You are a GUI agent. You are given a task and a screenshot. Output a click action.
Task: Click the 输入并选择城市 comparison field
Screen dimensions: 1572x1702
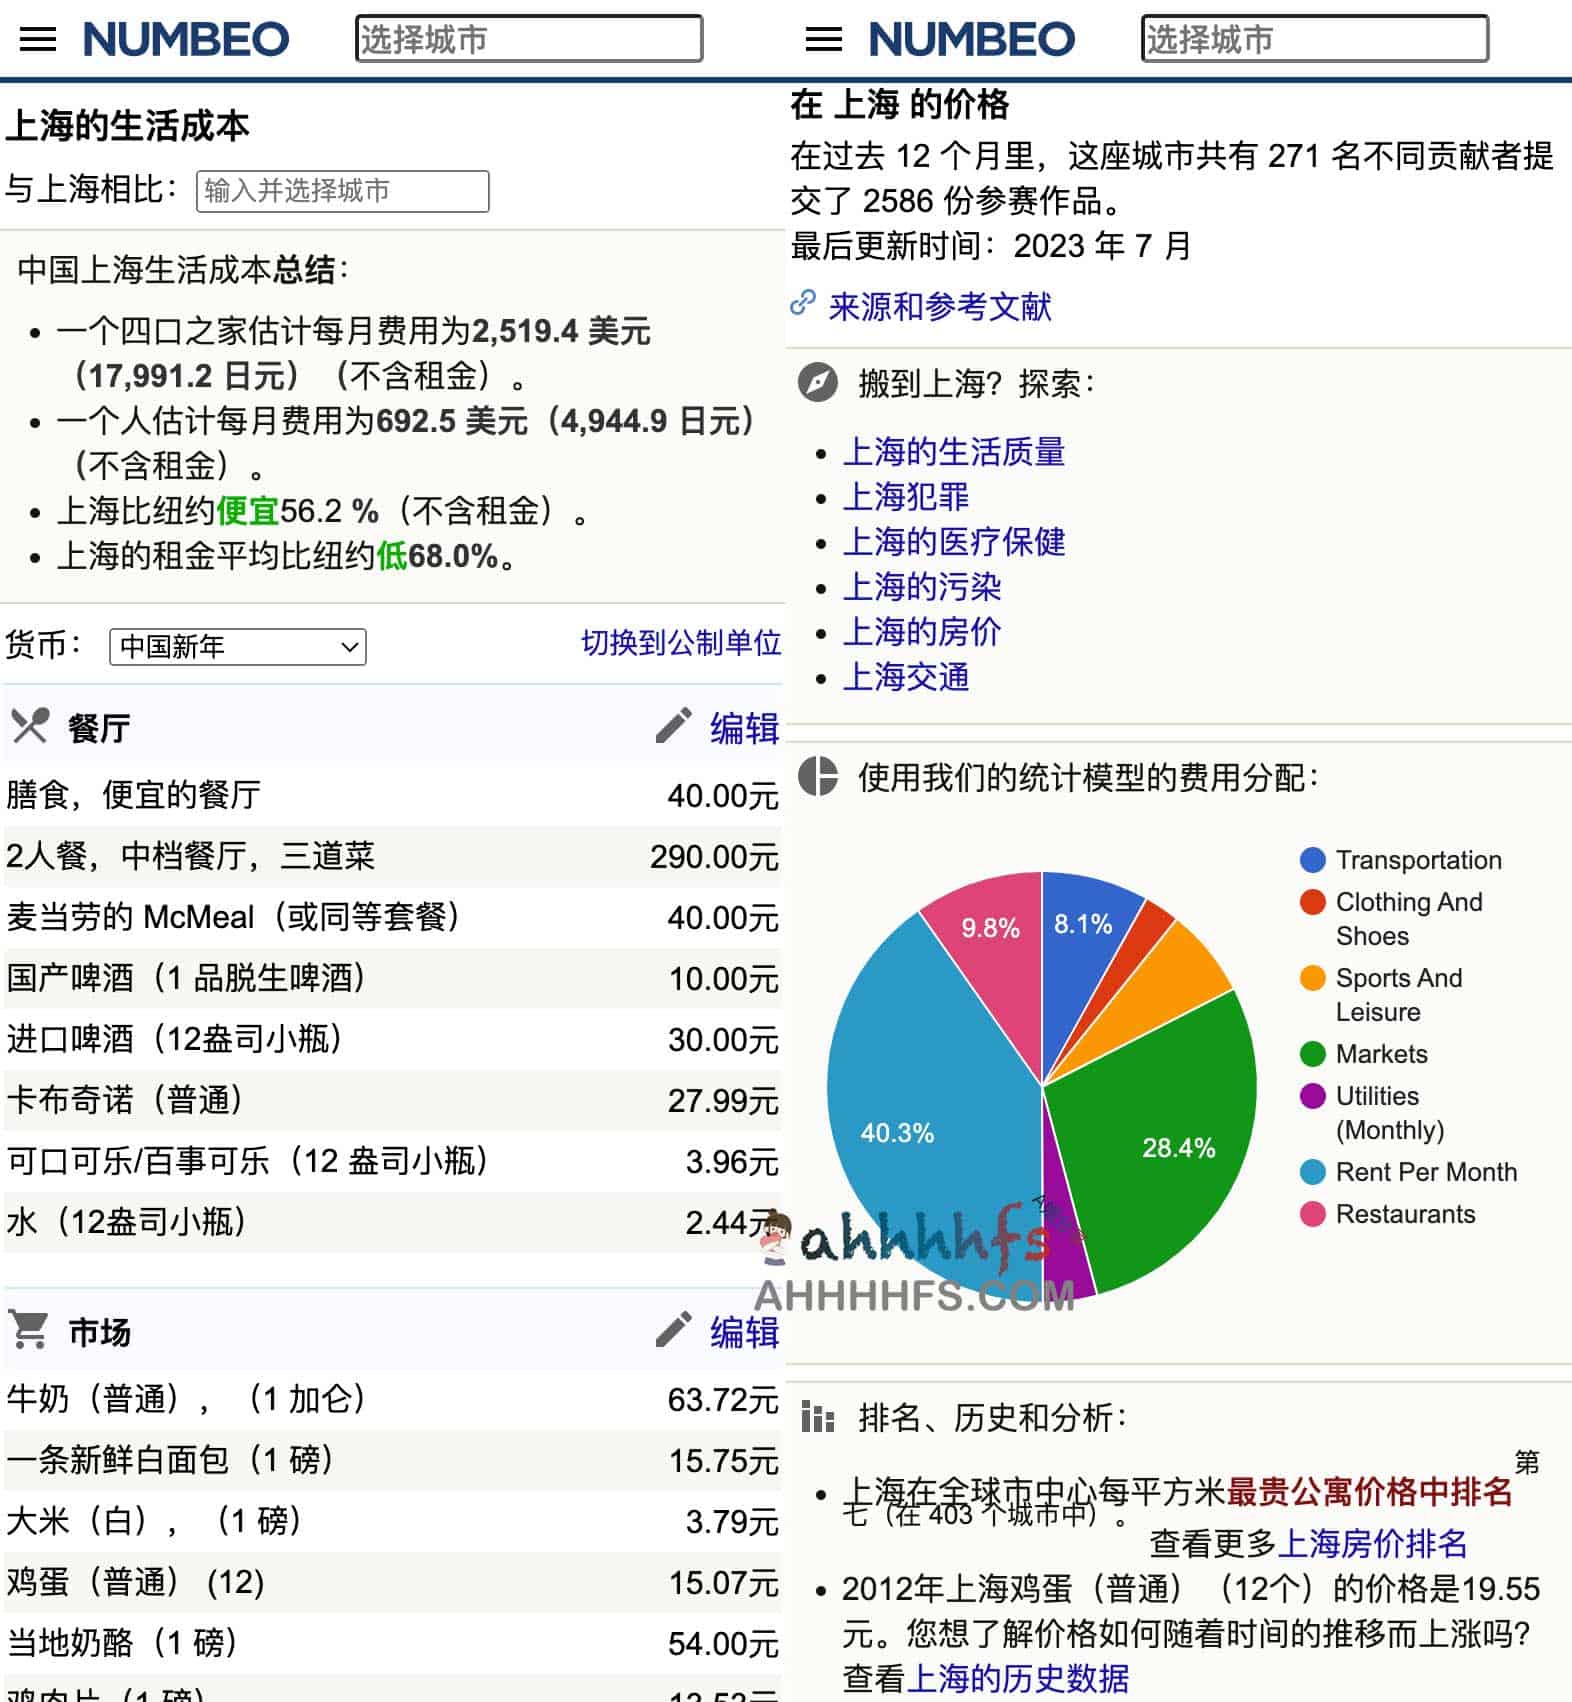343,191
